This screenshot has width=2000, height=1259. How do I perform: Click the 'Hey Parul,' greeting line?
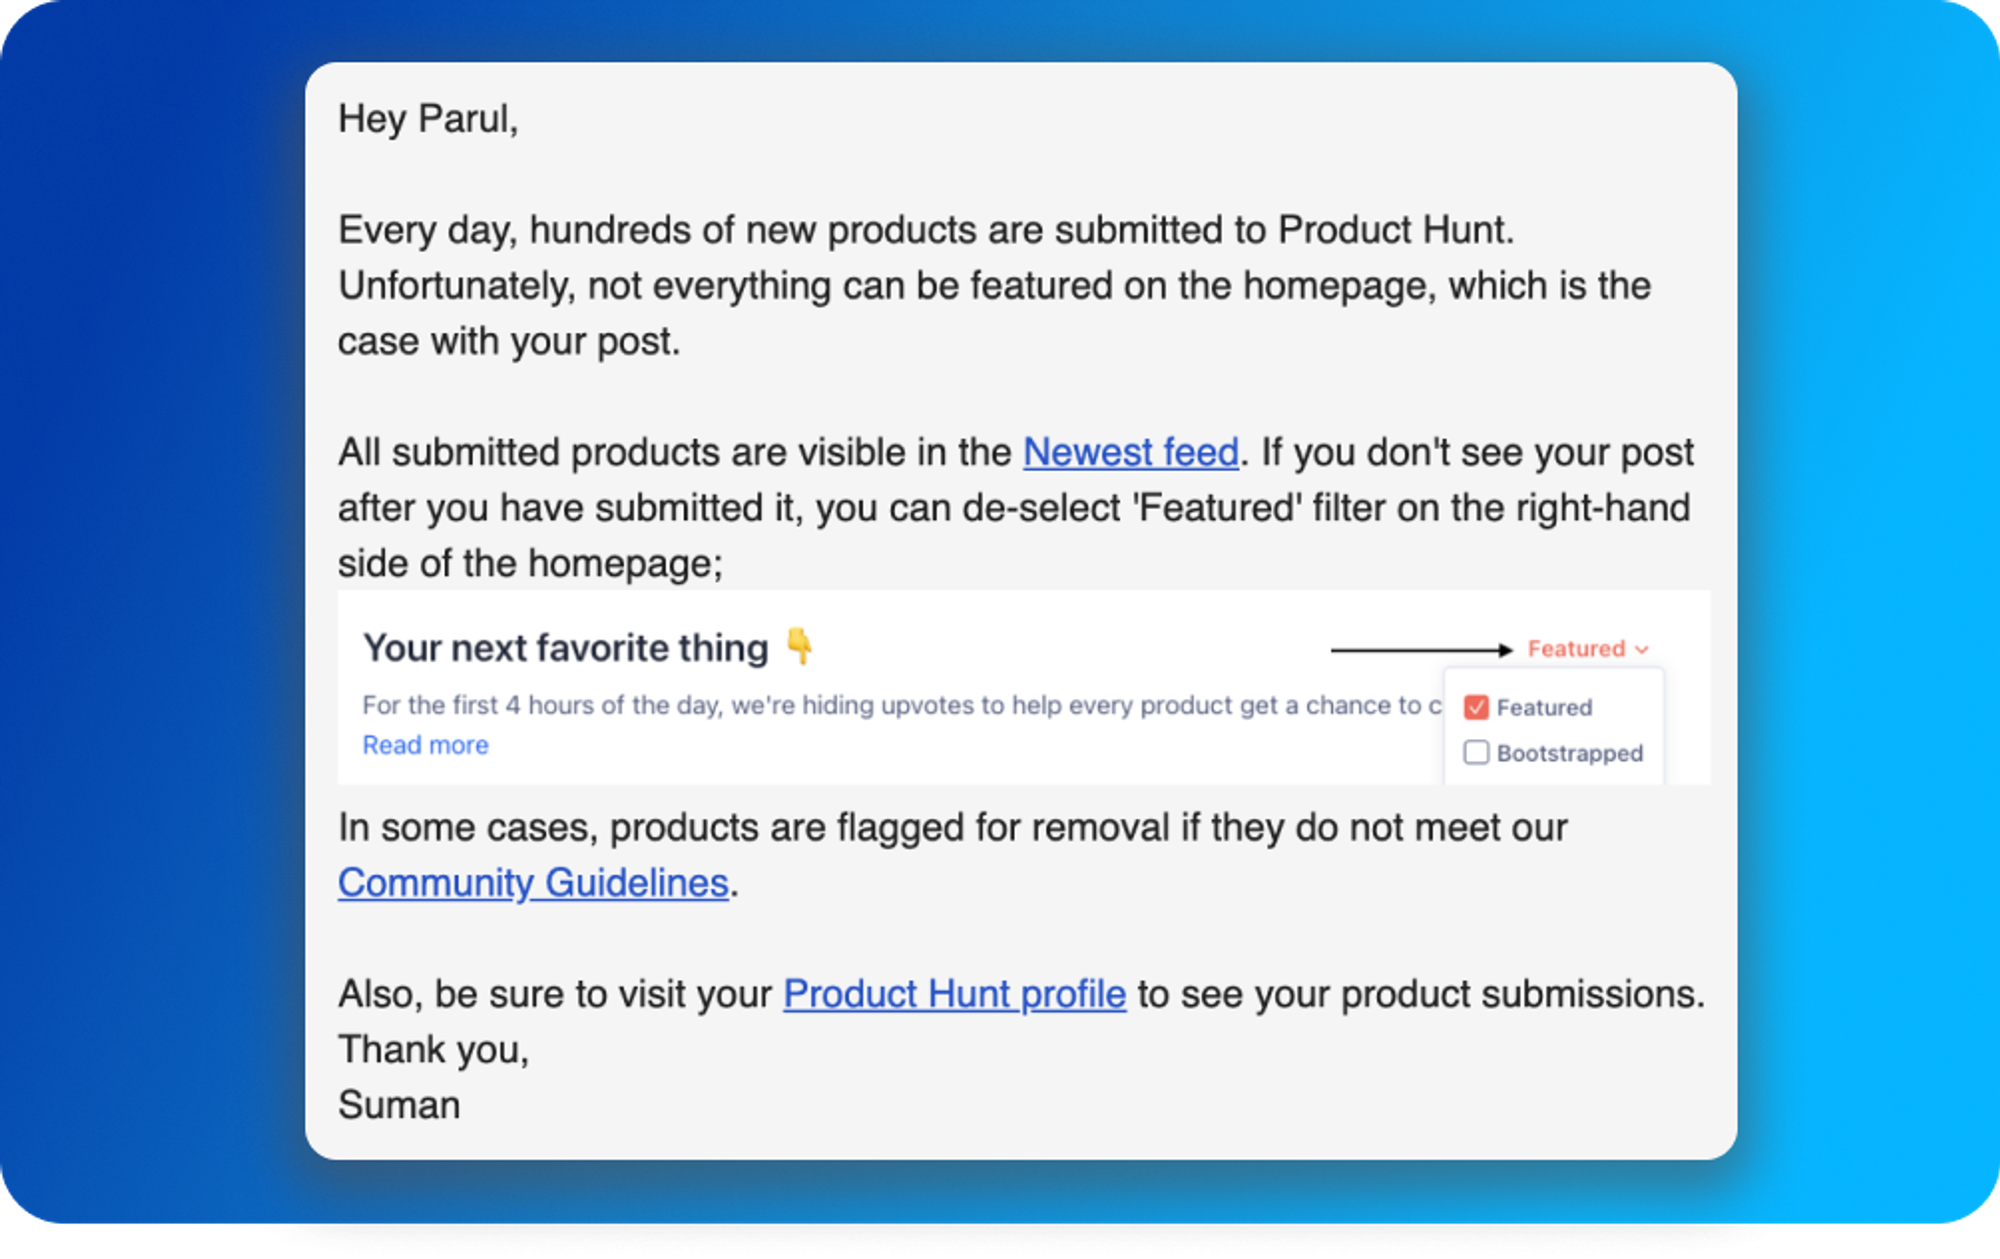428,119
